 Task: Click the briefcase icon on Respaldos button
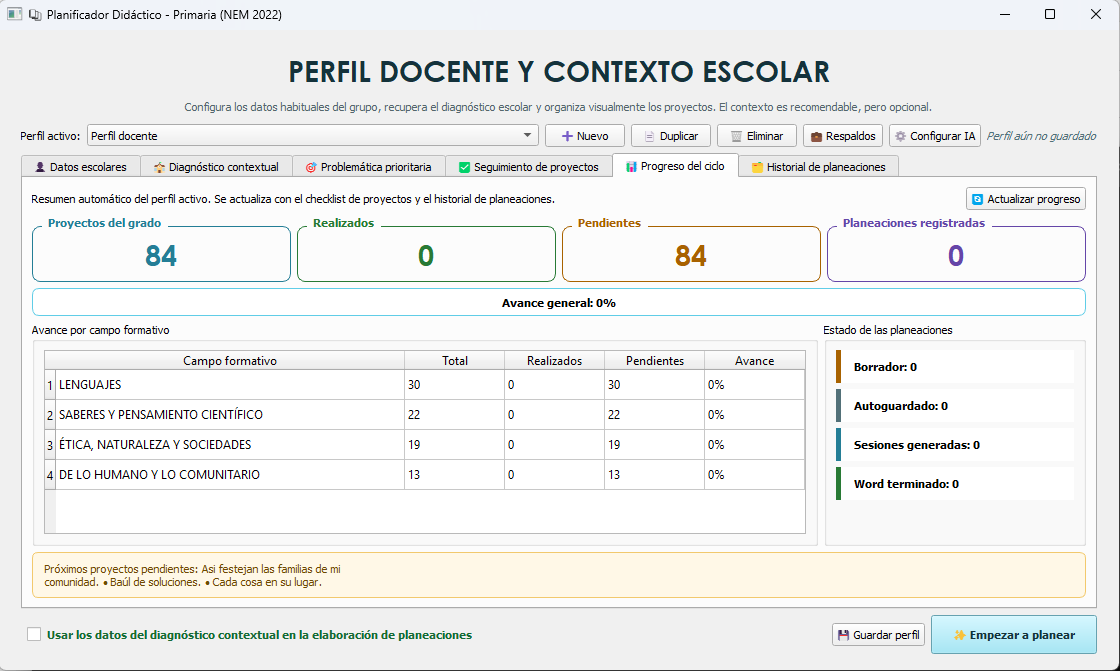click(816, 136)
